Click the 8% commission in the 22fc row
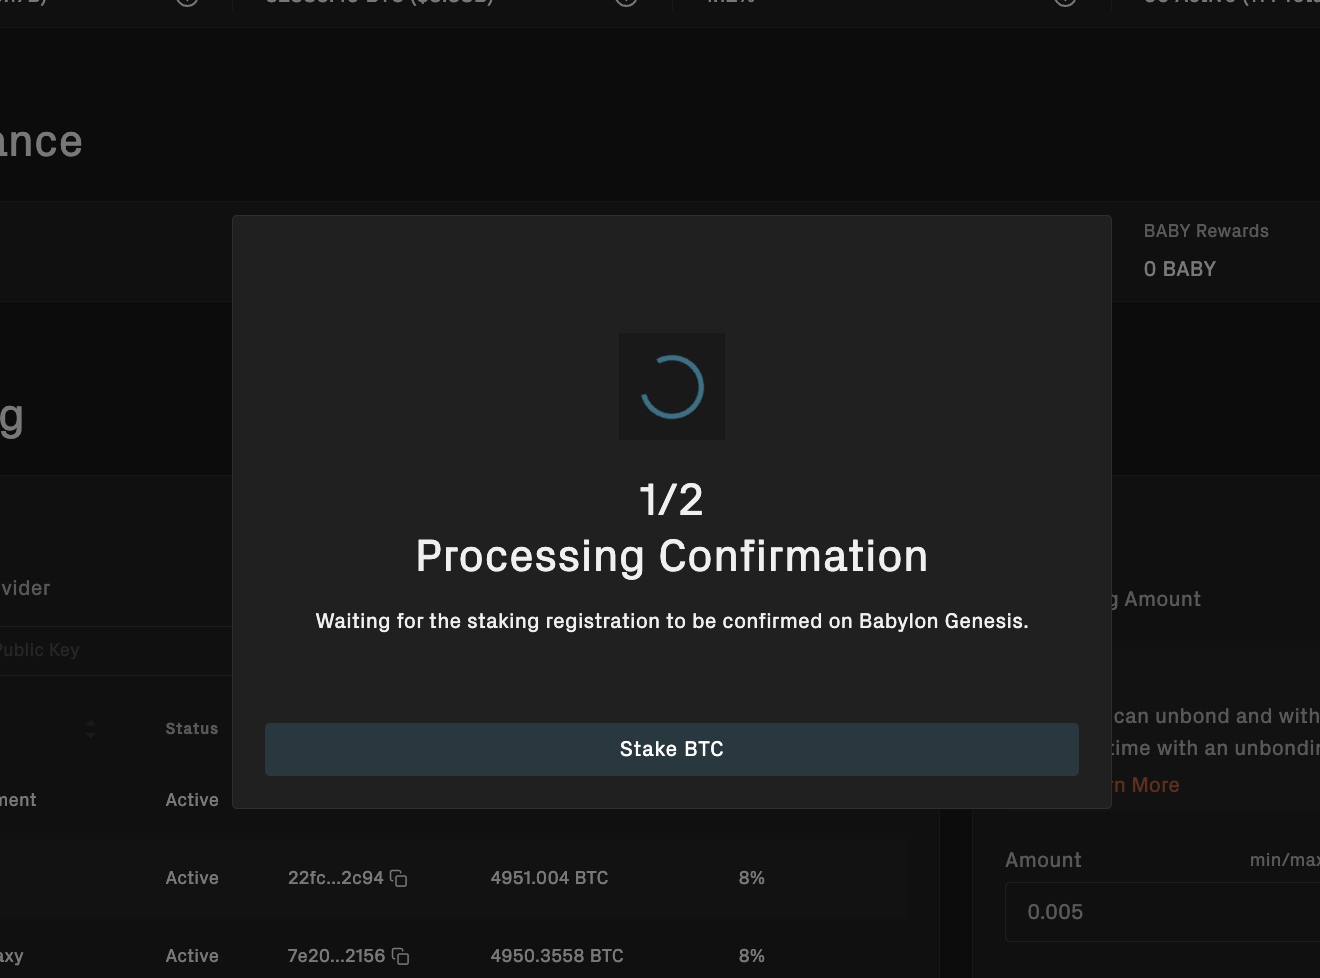Image resolution: width=1320 pixels, height=978 pixels. tap(752, 878)
